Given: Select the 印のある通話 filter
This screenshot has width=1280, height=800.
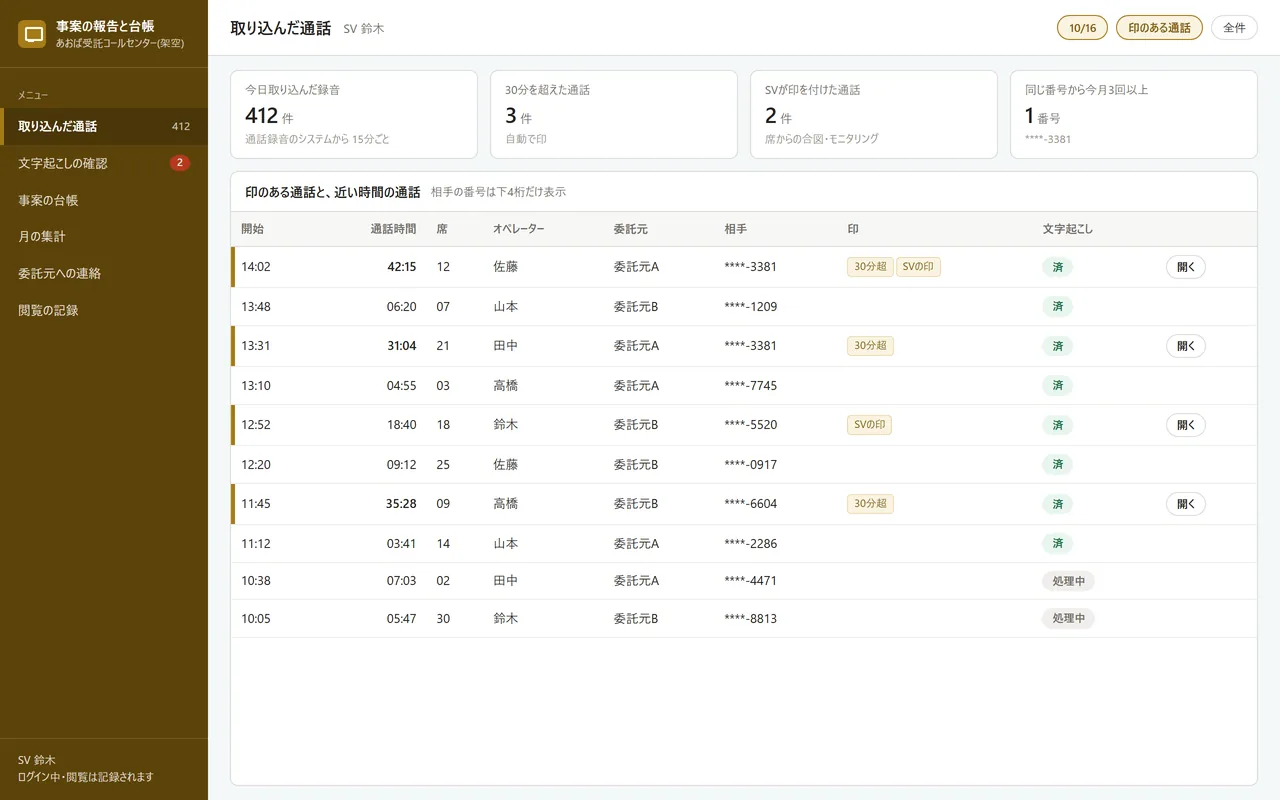Looking at the screenshot, I should click(1159, 28).
